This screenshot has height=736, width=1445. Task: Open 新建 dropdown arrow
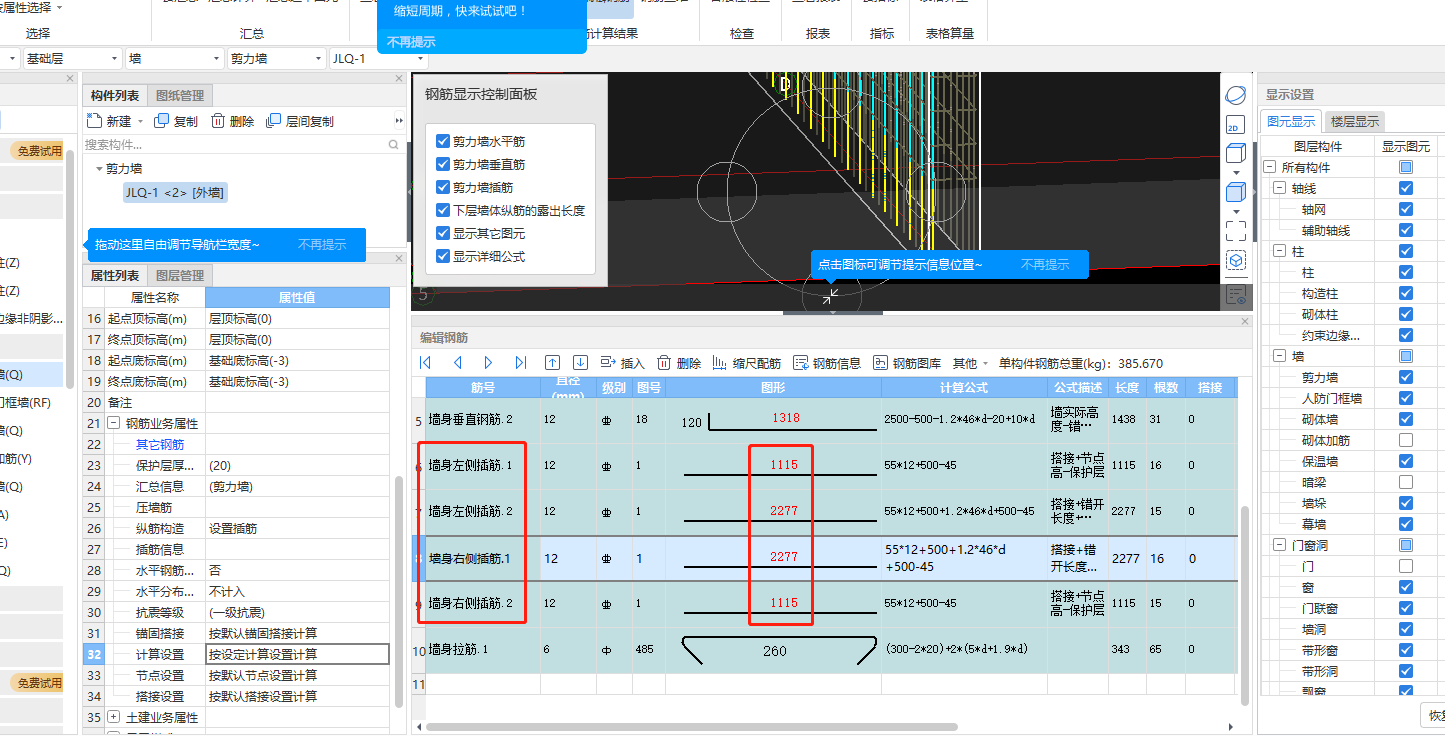click(139, 122)
